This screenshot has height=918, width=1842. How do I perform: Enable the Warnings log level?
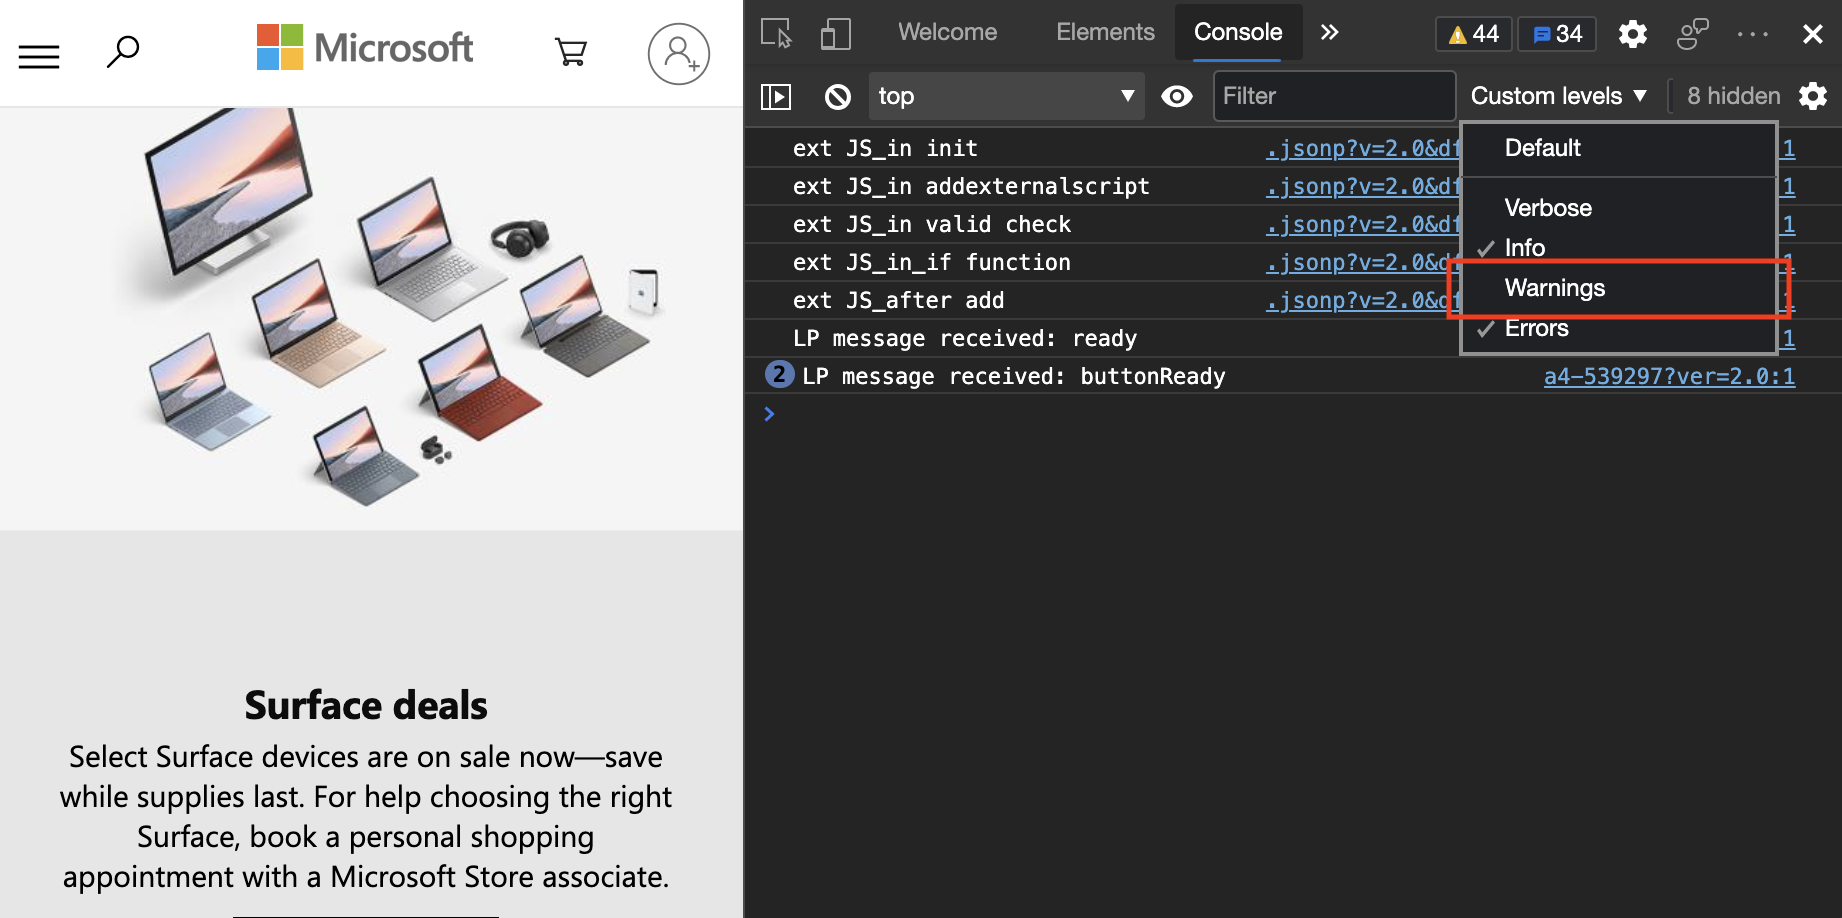1555,288
